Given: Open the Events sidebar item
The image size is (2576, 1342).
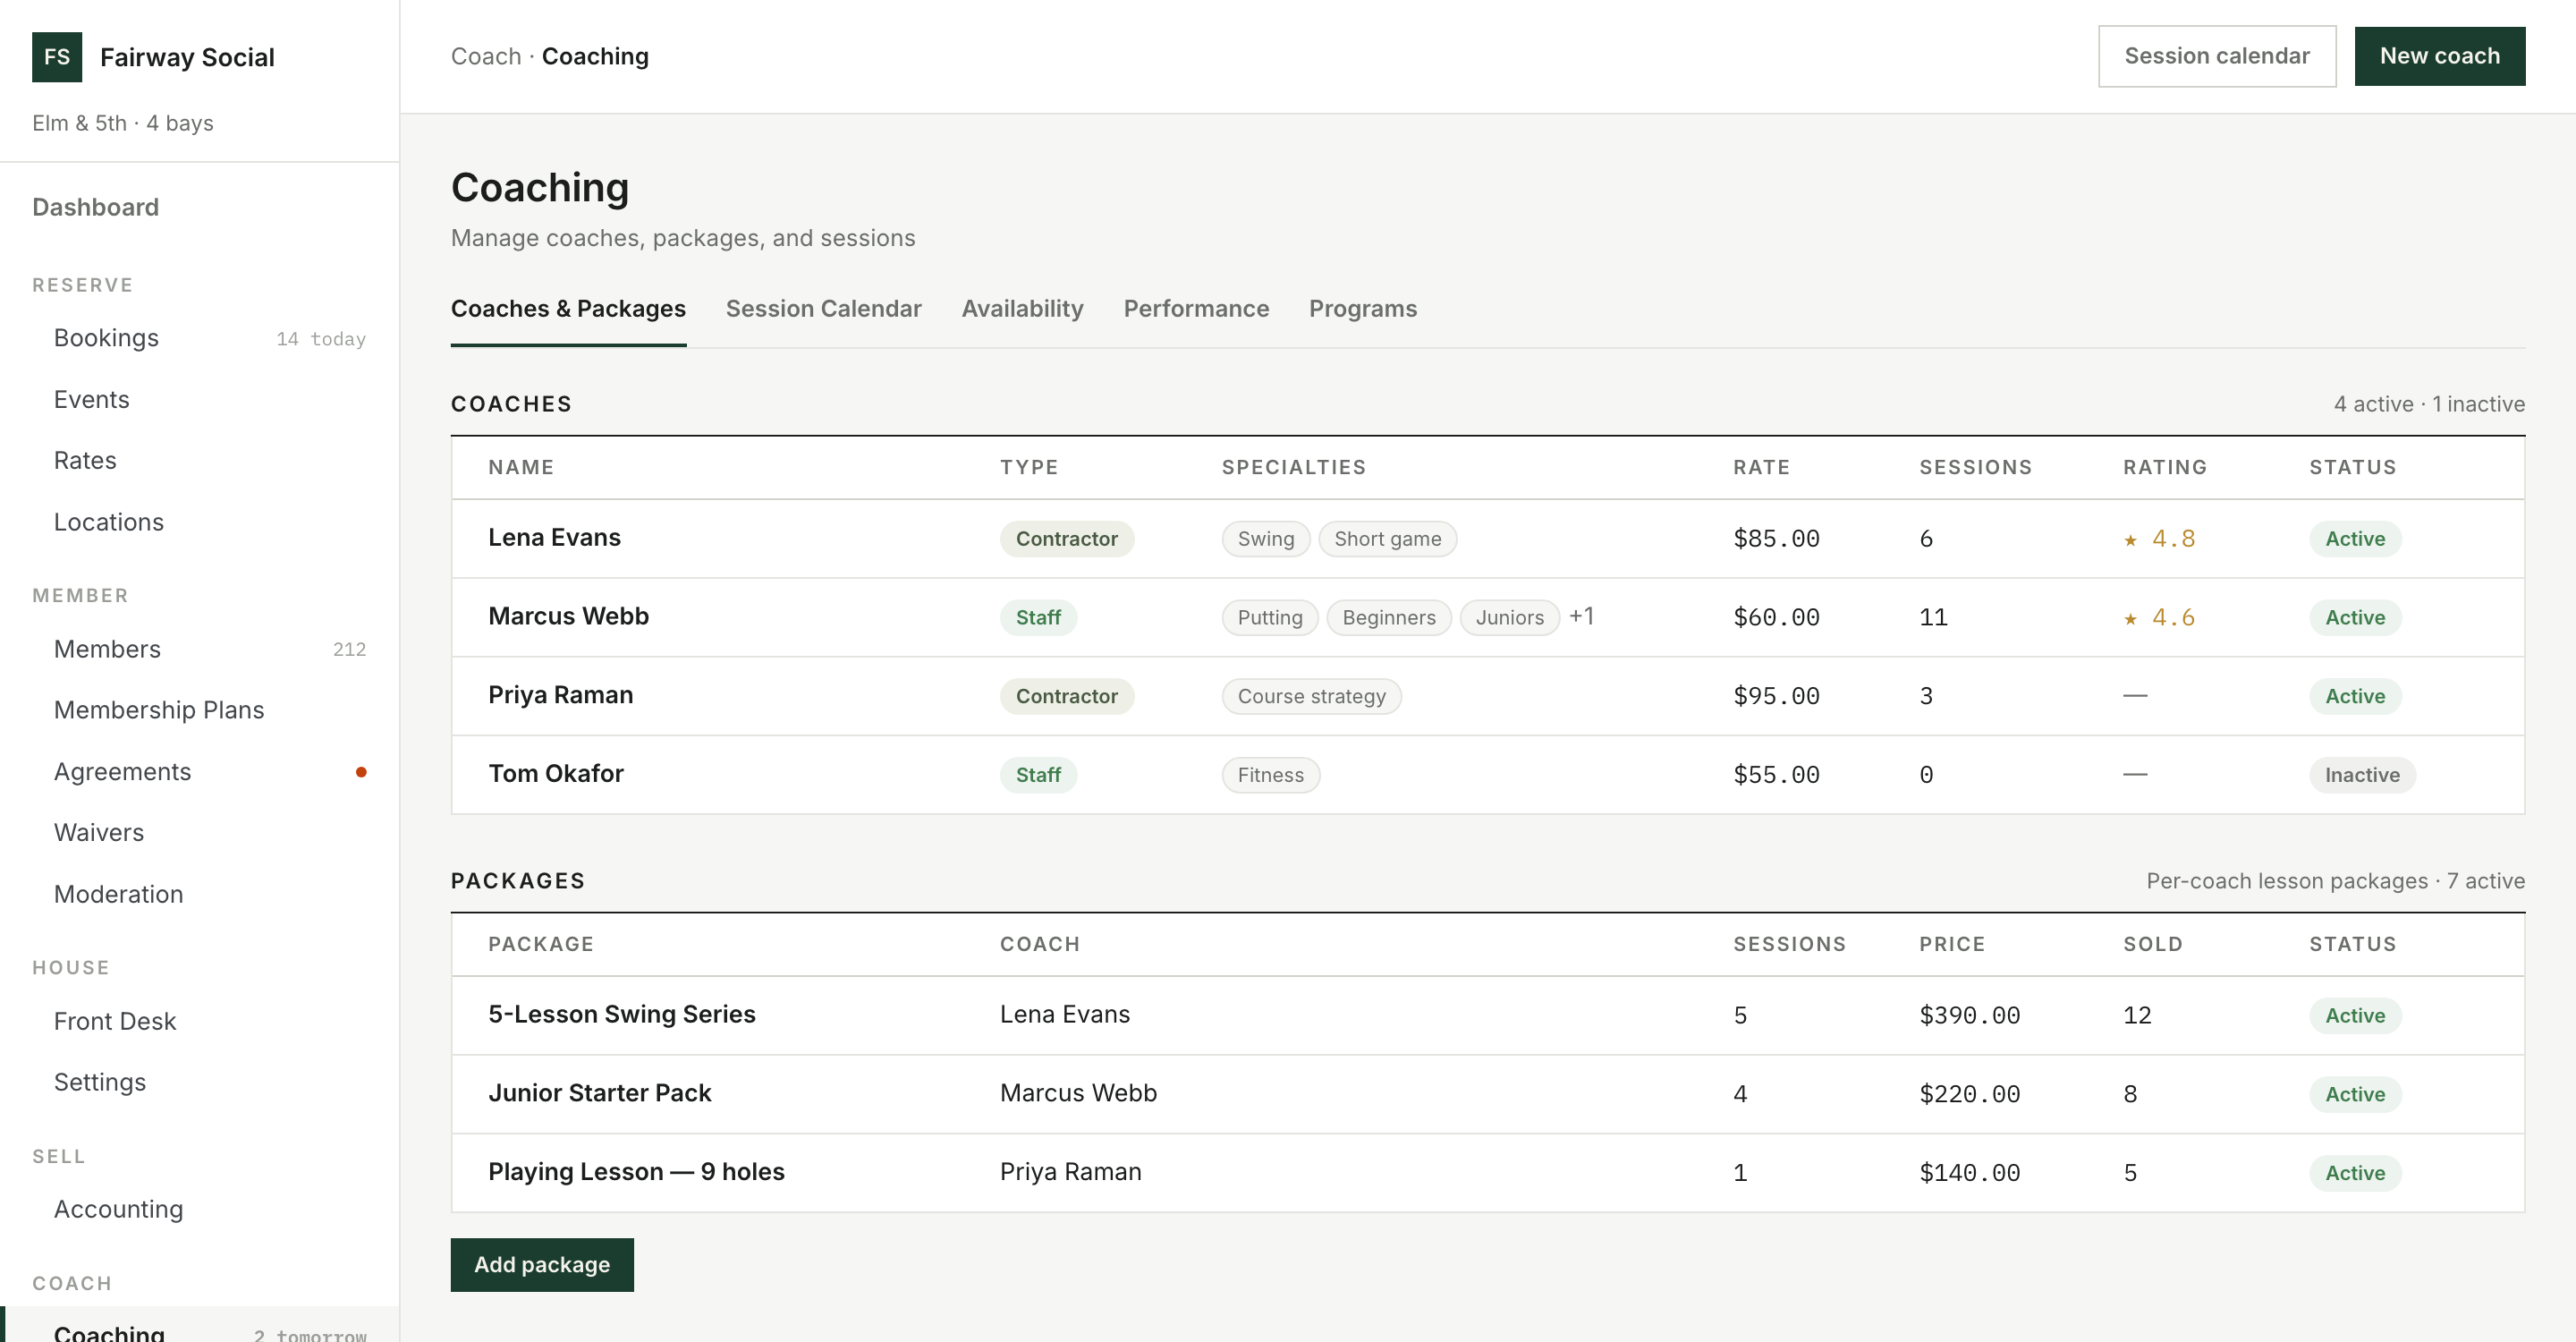Looking at the screenshot, I should click(x=200, y=399).
